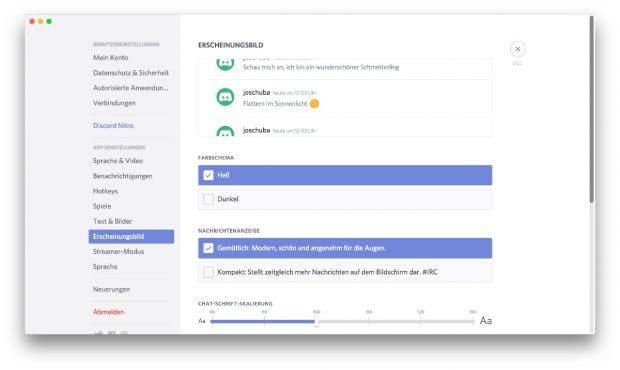Set chat font scaling to the rightmost tick
620x370 pixels.
coord(473,321)
